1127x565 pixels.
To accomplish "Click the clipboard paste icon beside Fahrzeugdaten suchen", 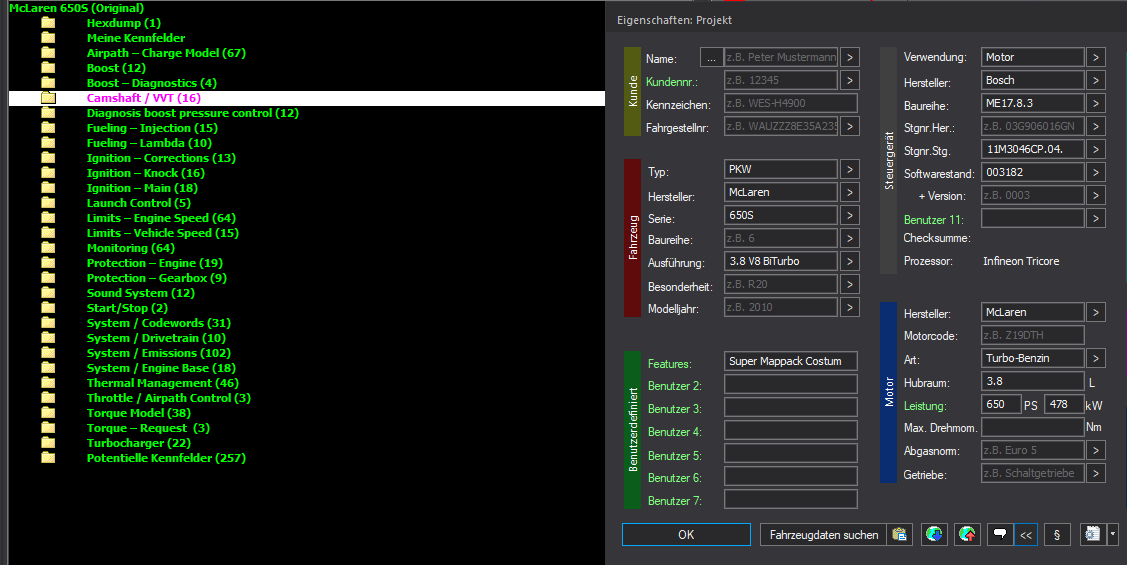I will 899,534.
